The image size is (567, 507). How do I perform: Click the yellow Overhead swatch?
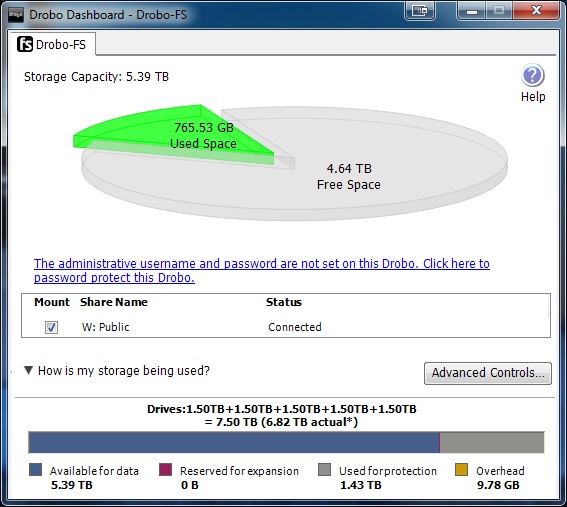[461, 470]
